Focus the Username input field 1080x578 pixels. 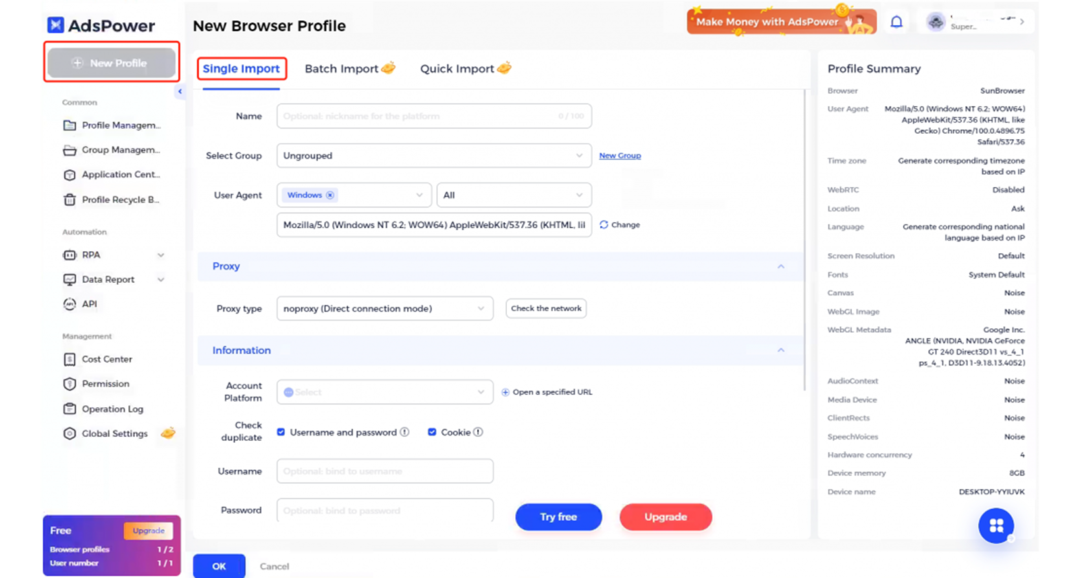(x=385, y=471)
